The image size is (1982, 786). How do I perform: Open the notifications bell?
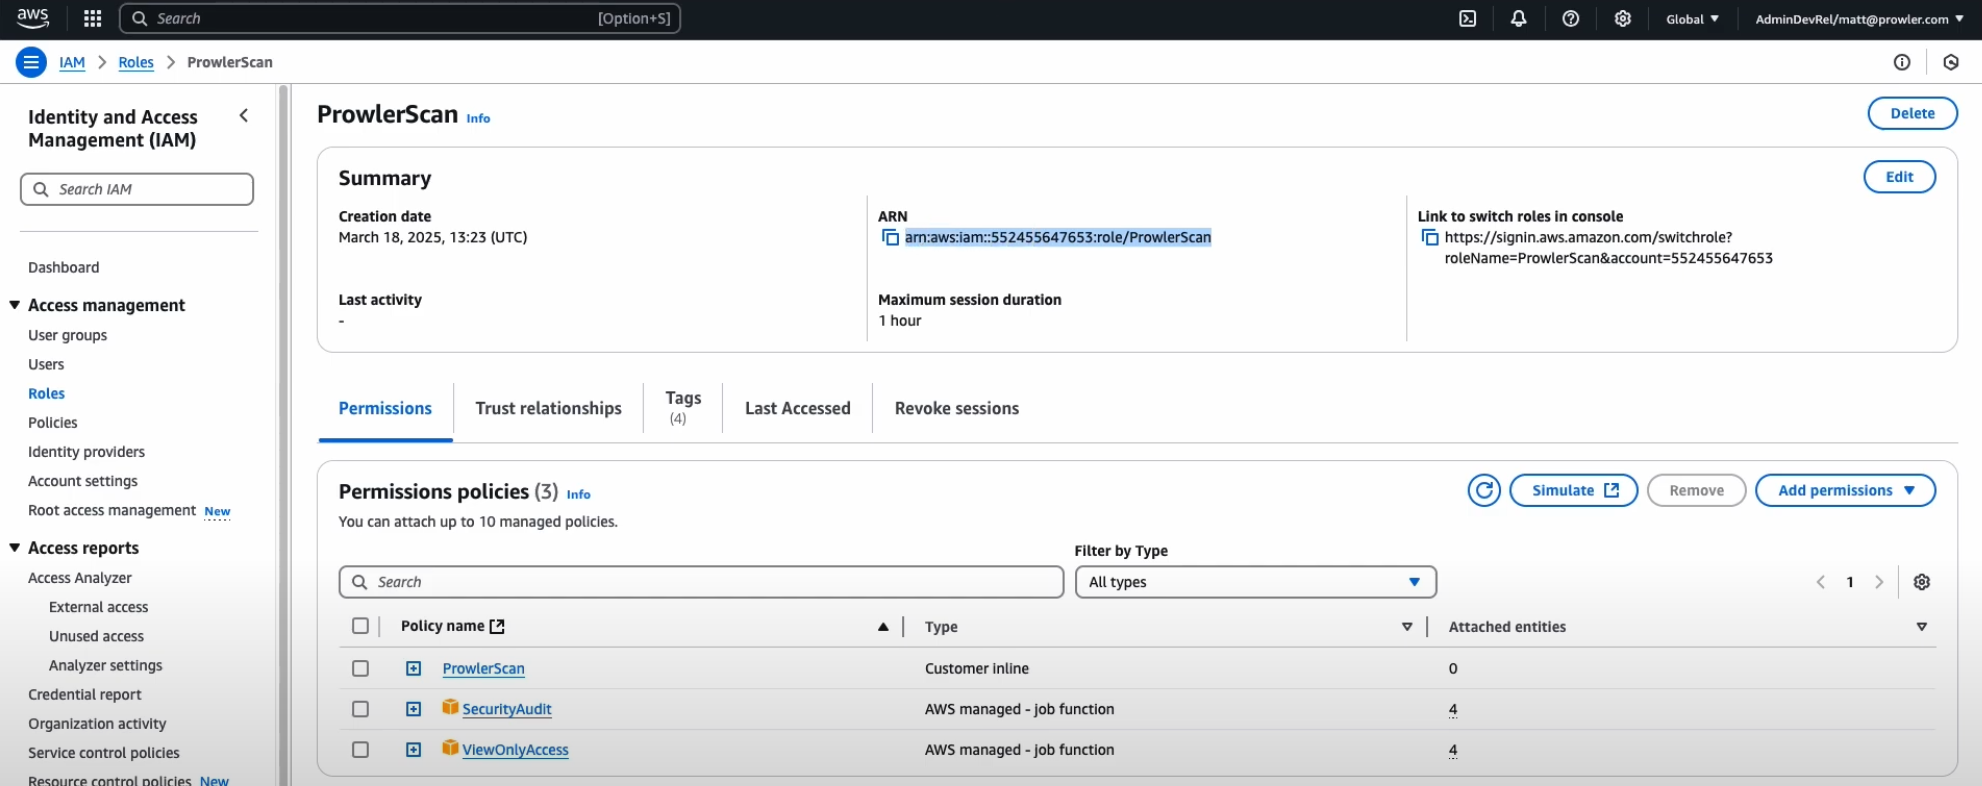click(1518, 19)
